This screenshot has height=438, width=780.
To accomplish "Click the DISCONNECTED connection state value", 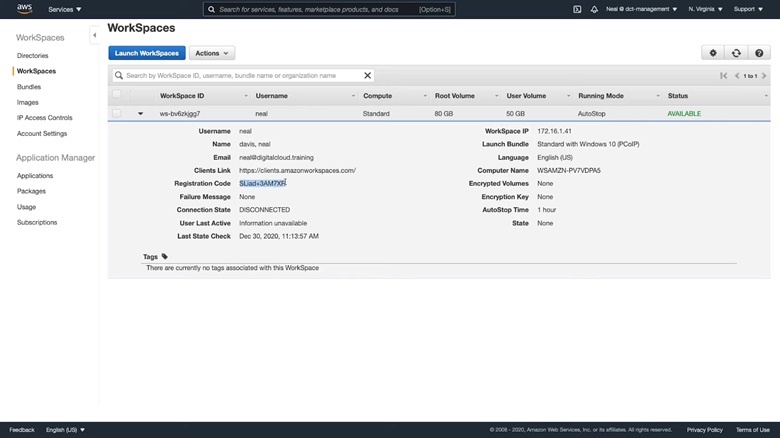I will (x=264, y=210).
